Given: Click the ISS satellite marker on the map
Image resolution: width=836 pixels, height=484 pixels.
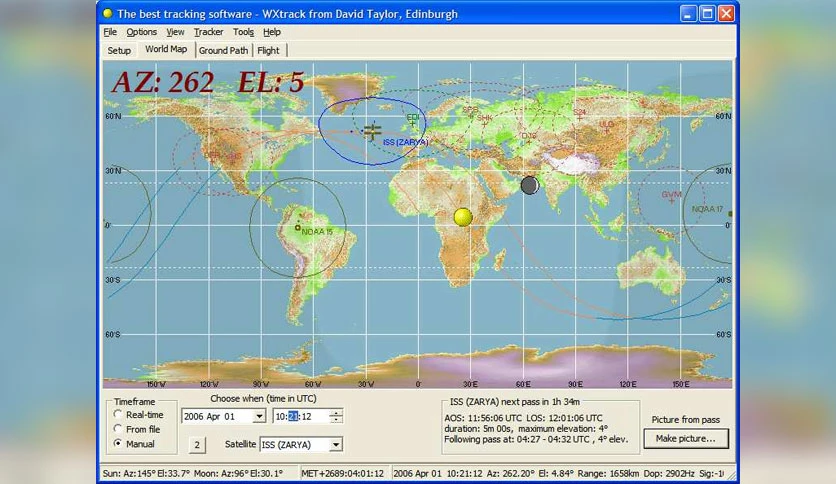Looking at the screenshot, I should [373, 130].
